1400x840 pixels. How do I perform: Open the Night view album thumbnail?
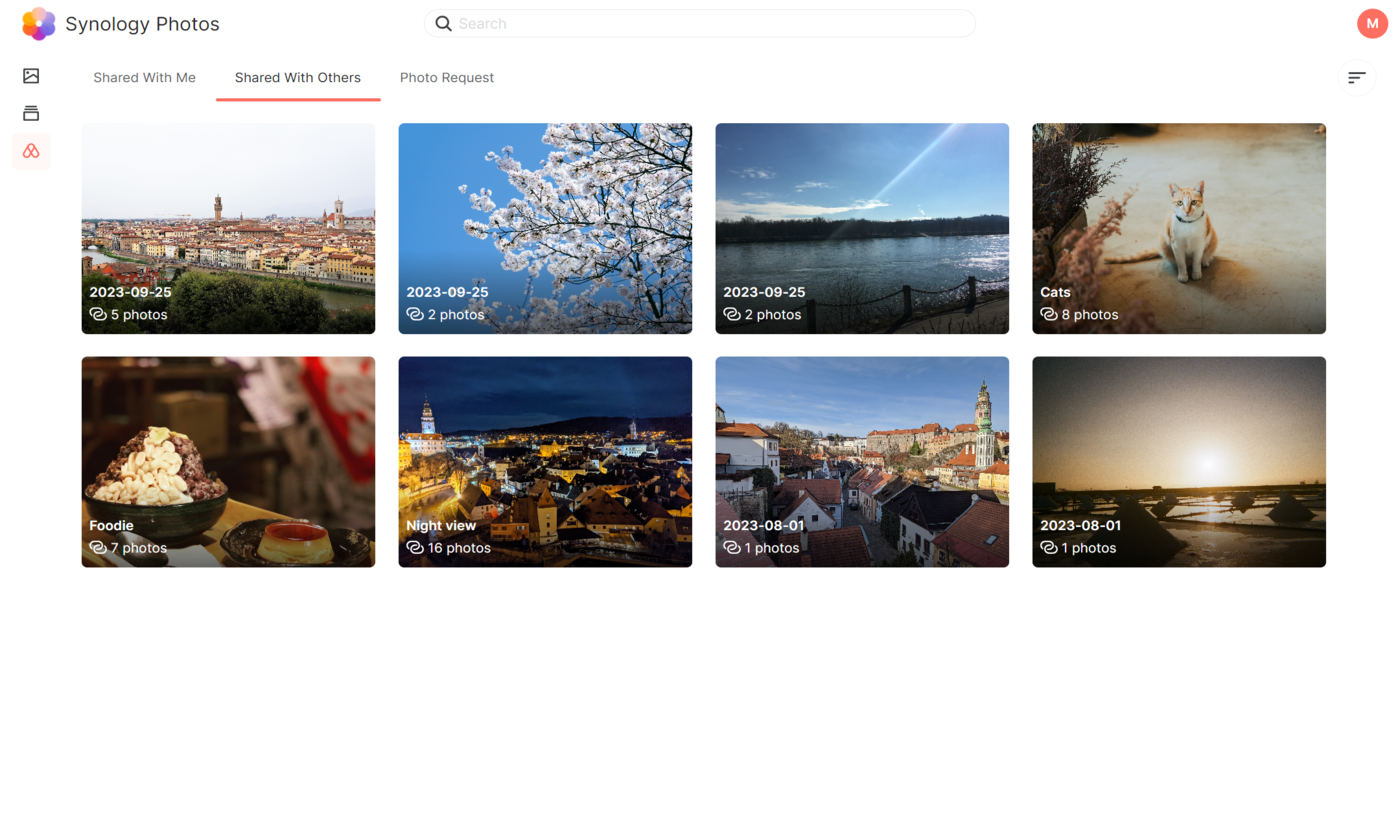point(545,462)
